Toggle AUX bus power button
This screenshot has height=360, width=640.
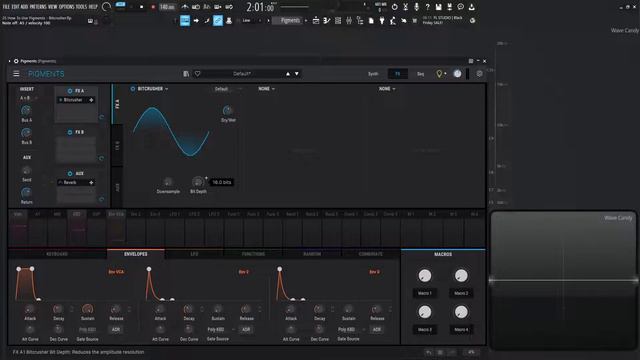(x=70, y=173)
